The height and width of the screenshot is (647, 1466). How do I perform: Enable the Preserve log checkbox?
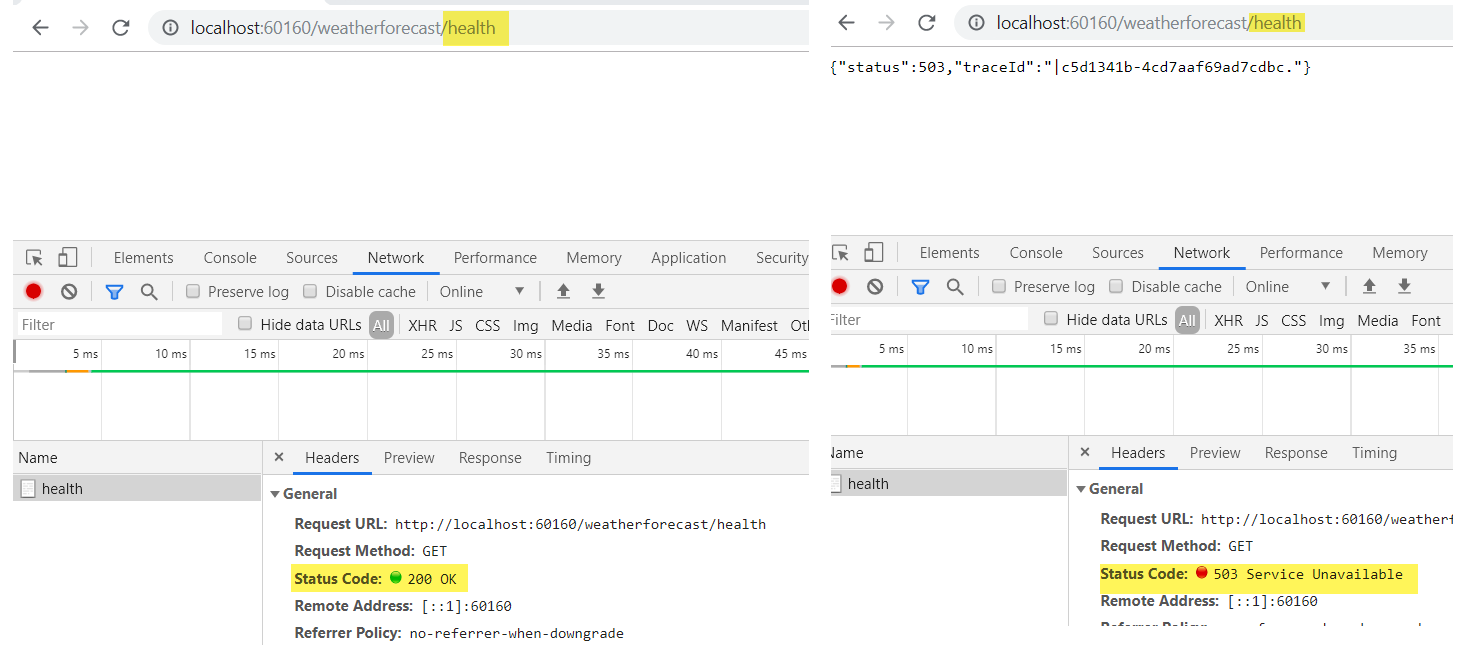point(192,291)
